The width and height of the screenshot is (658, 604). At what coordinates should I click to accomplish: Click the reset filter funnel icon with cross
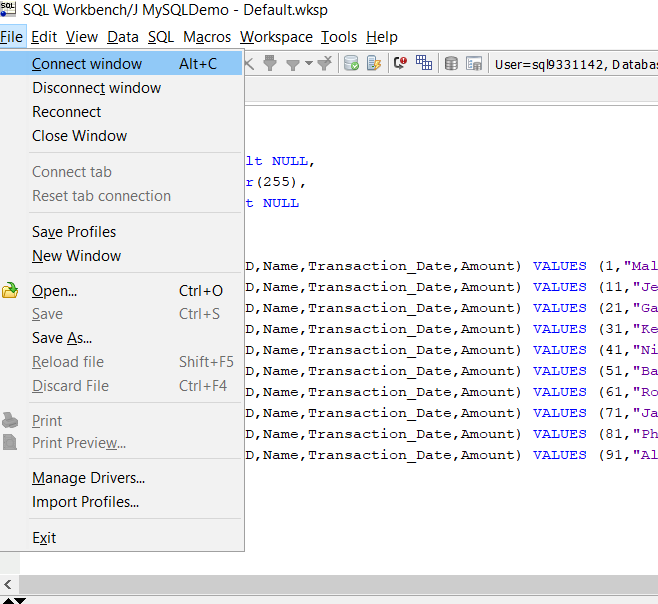(325, 63)
